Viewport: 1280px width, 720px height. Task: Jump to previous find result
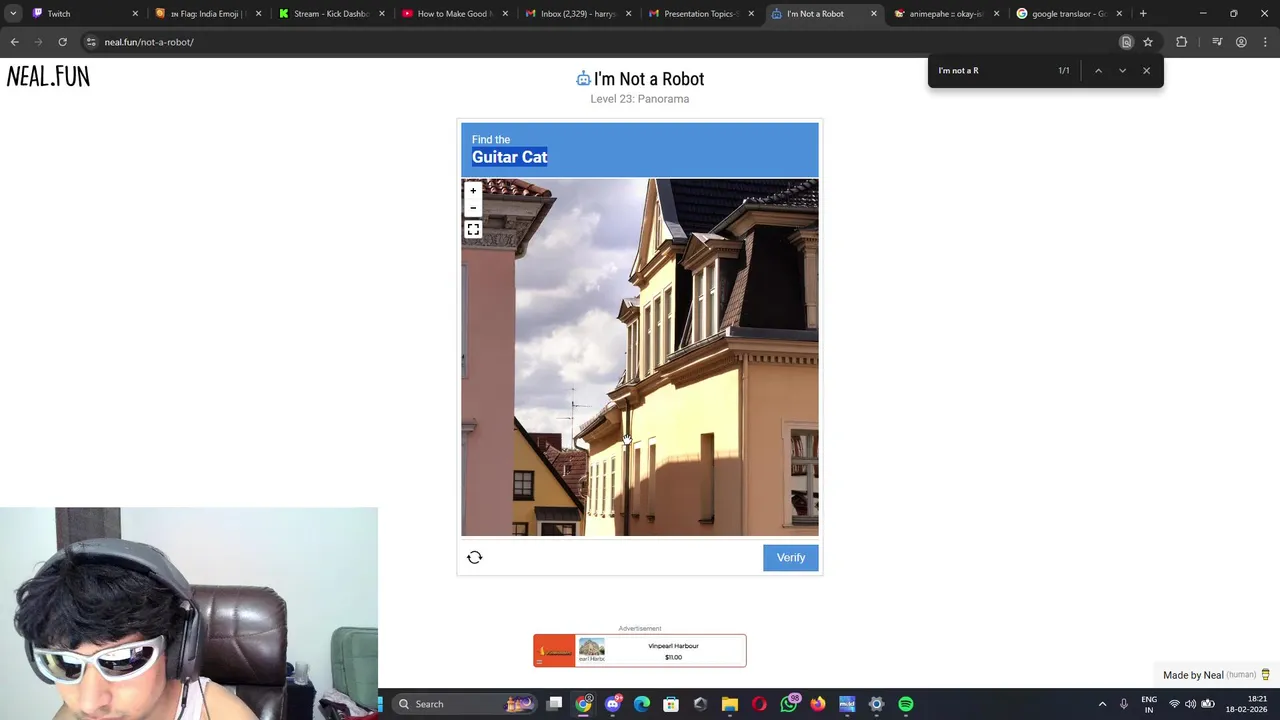point(1098,71)
